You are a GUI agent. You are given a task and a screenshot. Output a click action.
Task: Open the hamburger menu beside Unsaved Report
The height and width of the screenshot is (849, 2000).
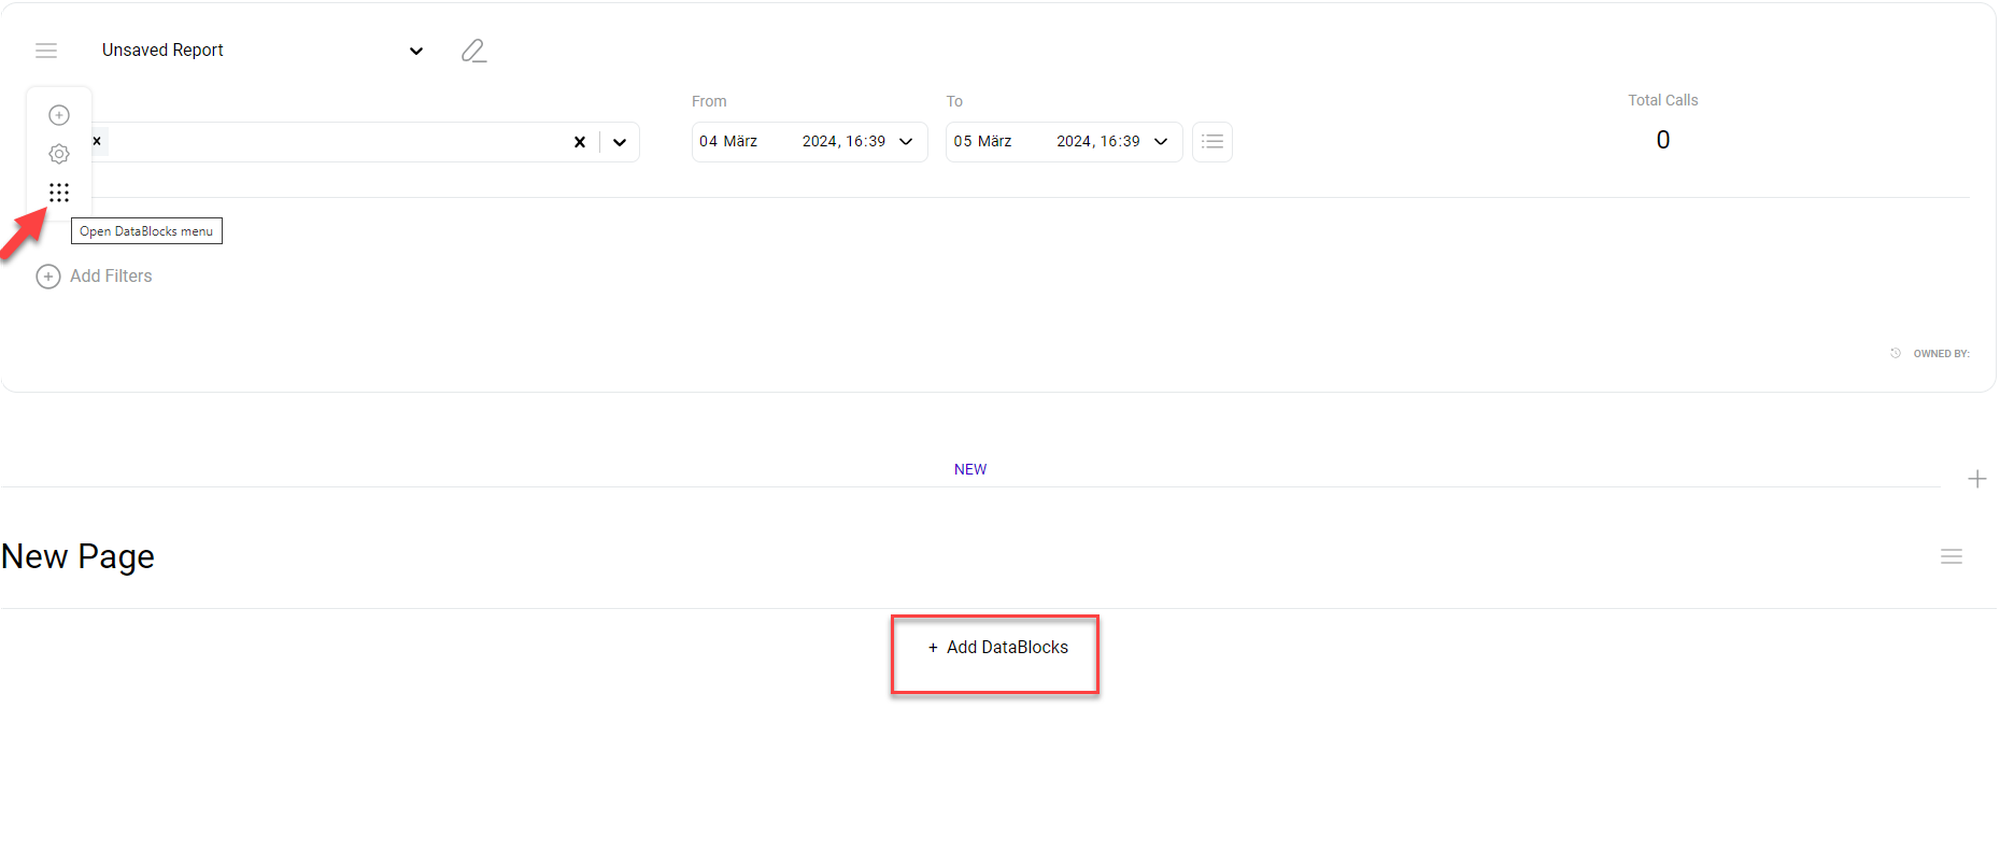[x=46, y=50]
